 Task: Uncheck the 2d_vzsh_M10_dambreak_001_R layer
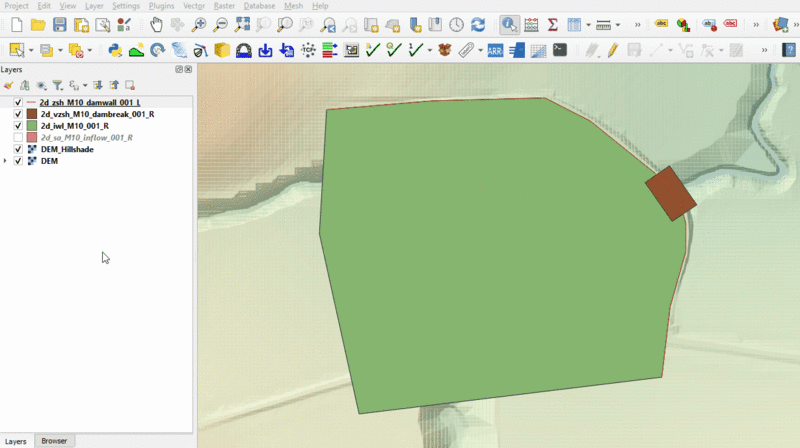[18, 115]
